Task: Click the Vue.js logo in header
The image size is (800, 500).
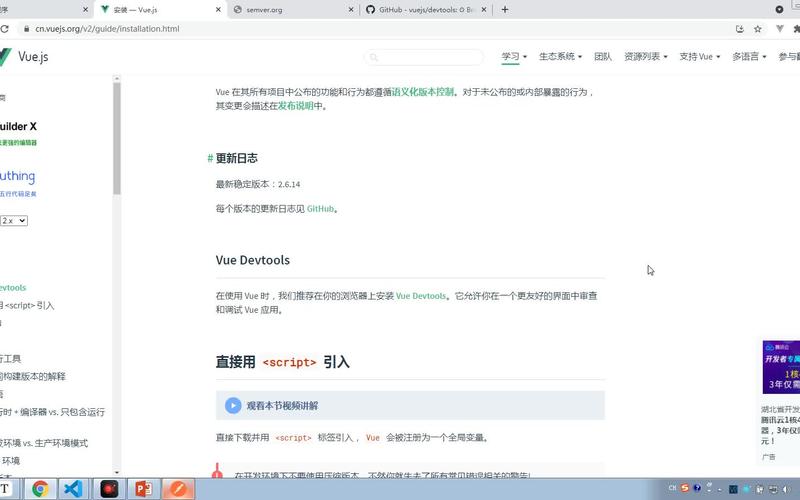Action: point(24,56)
